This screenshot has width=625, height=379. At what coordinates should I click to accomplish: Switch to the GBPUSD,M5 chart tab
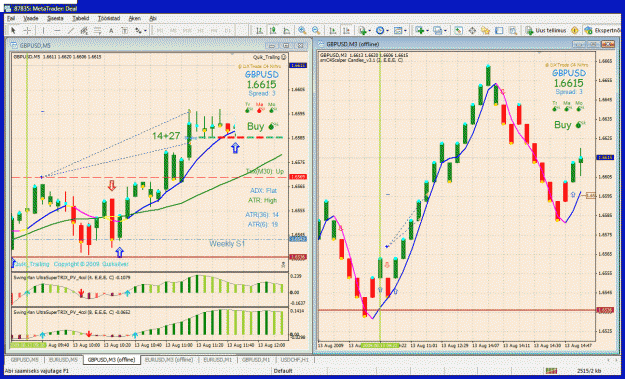[24, 360]
